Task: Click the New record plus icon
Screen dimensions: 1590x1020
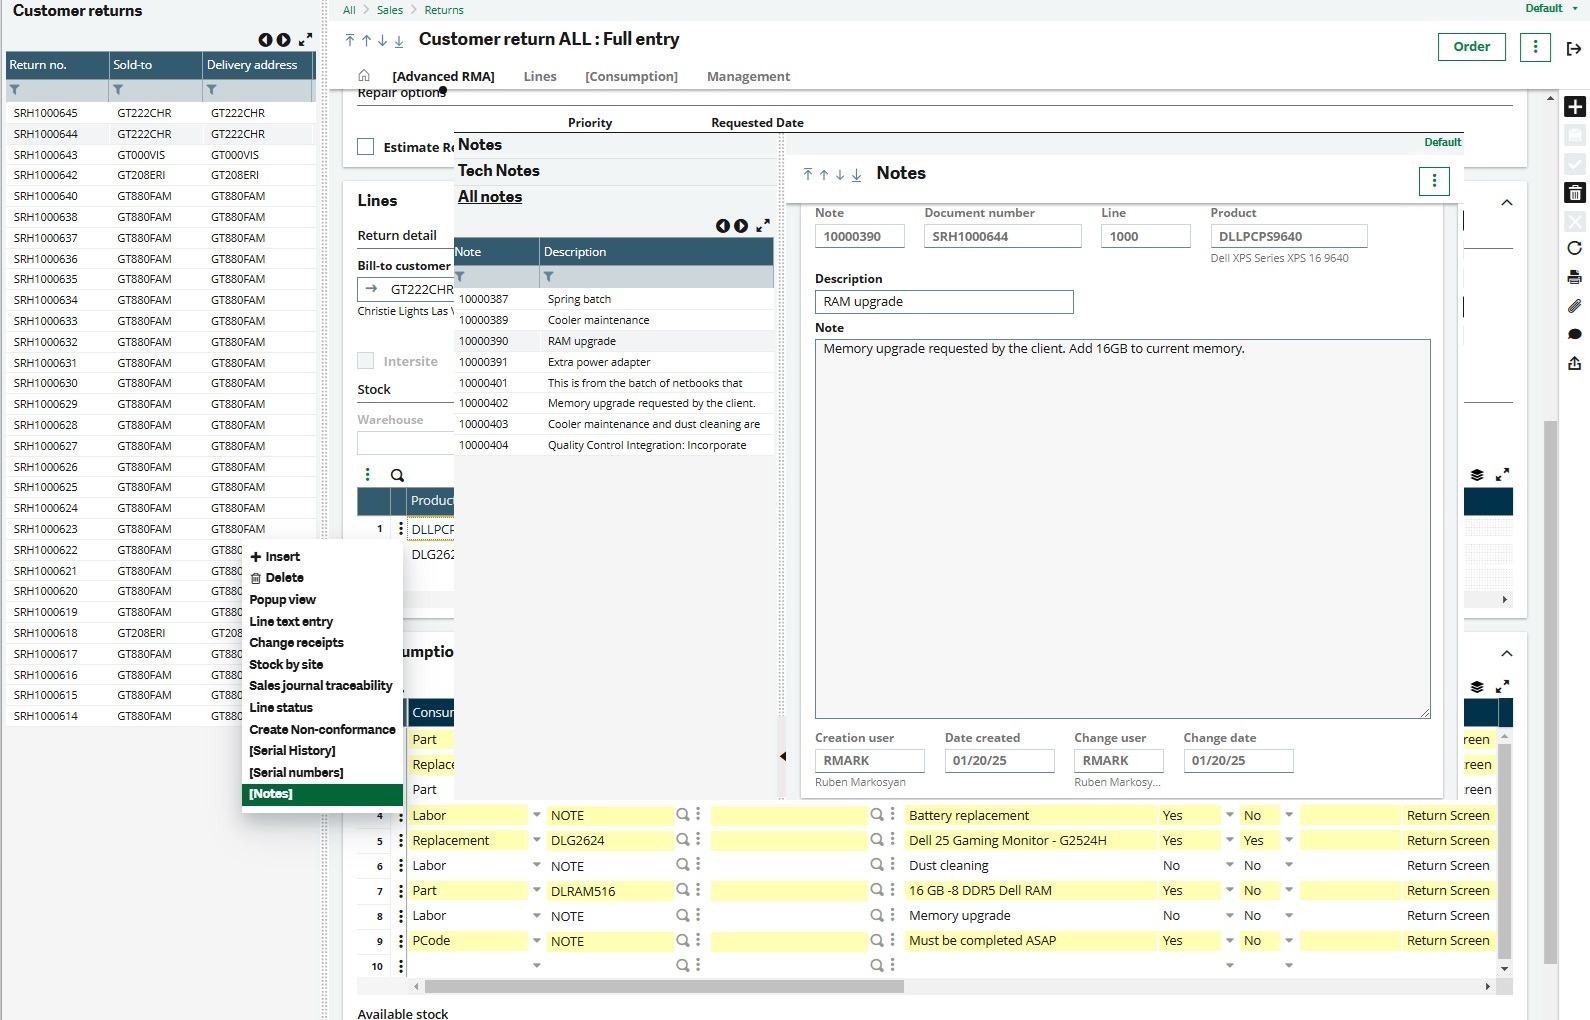Action: pyautogui.click(x=1574, y=107)
